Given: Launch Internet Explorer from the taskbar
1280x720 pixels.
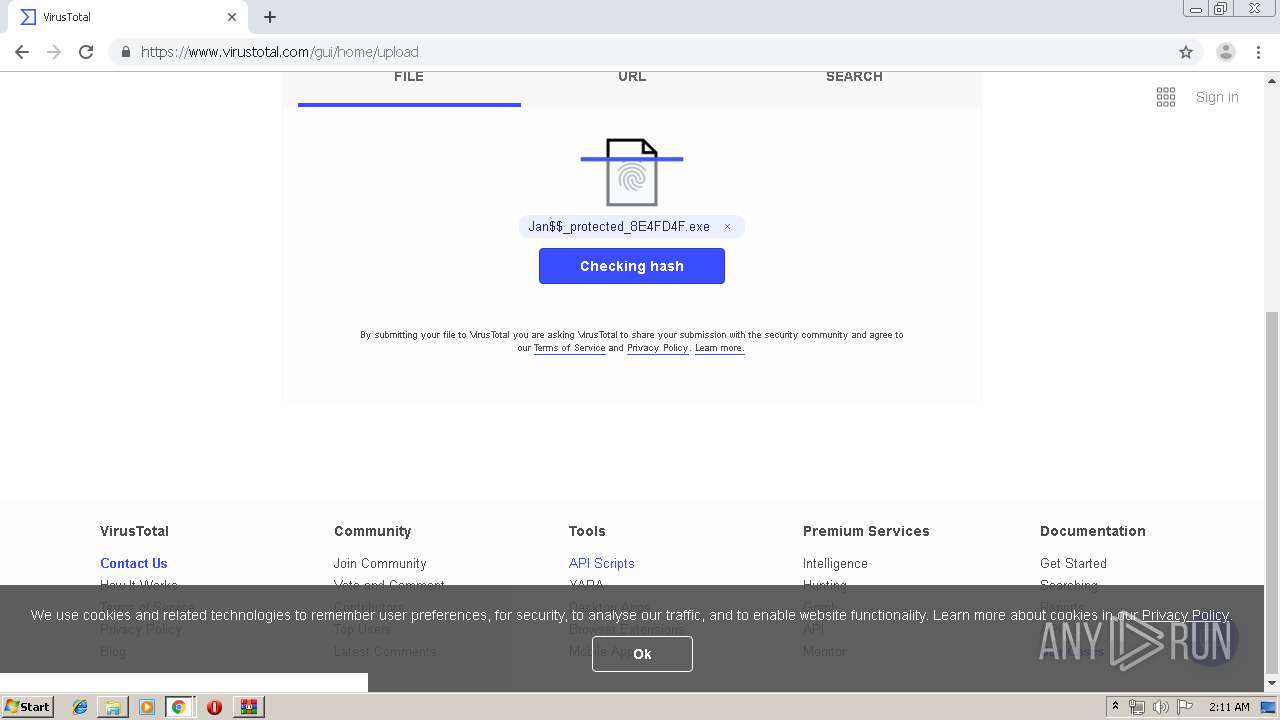Looking at the screenshot, I should coord(80,707).
